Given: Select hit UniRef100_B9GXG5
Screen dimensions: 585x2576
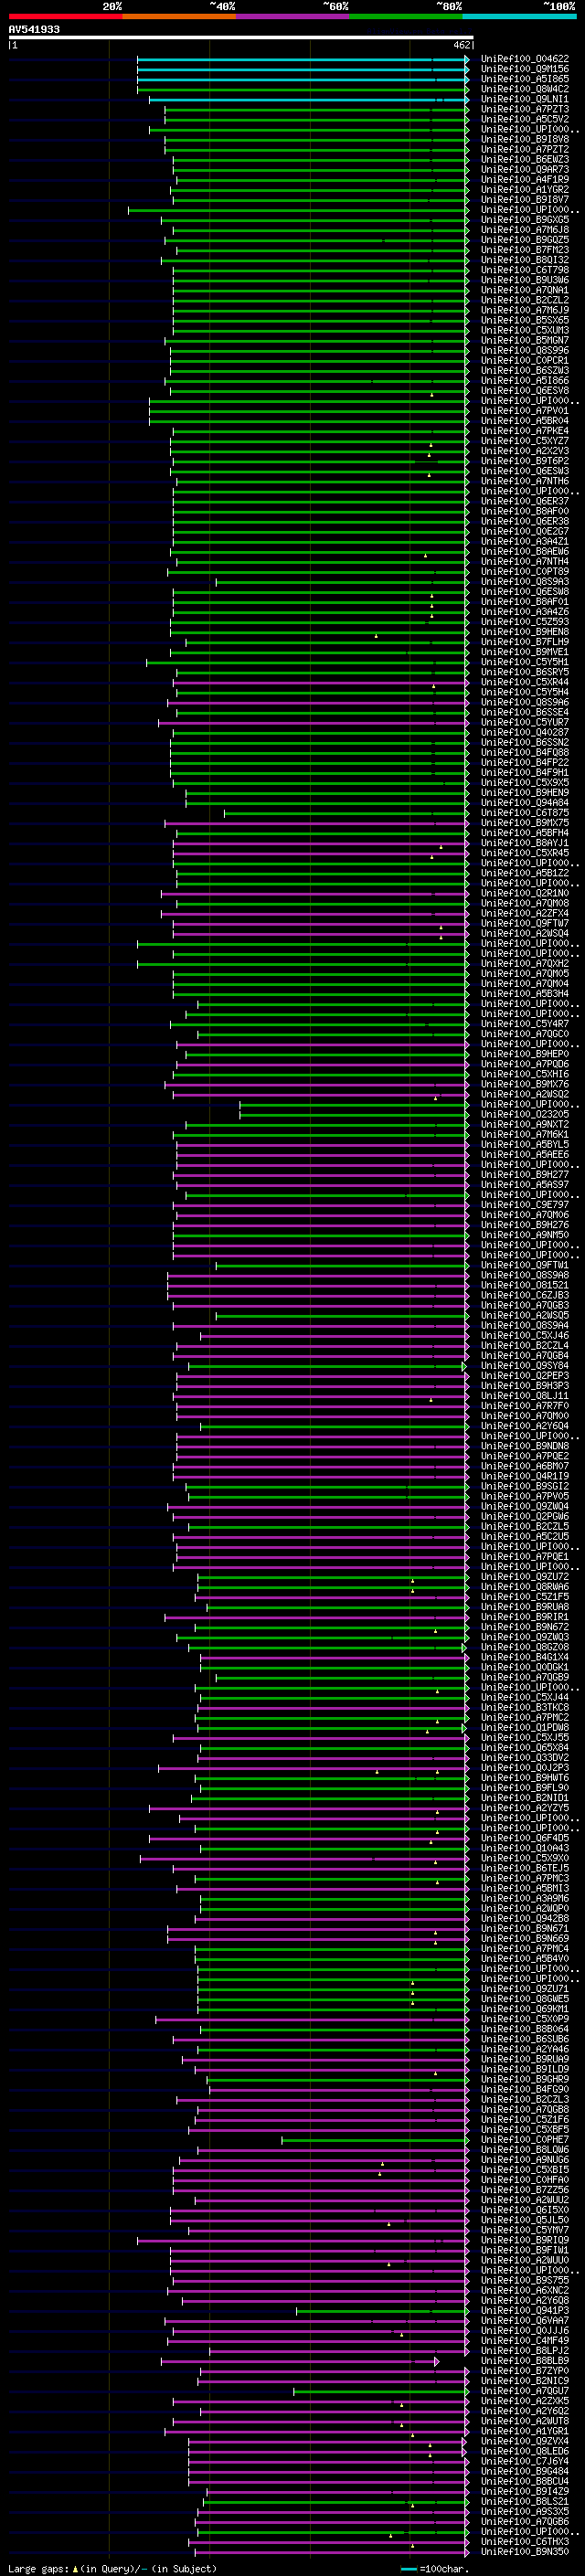Looking at the screenshot, I should pos(525,220).
